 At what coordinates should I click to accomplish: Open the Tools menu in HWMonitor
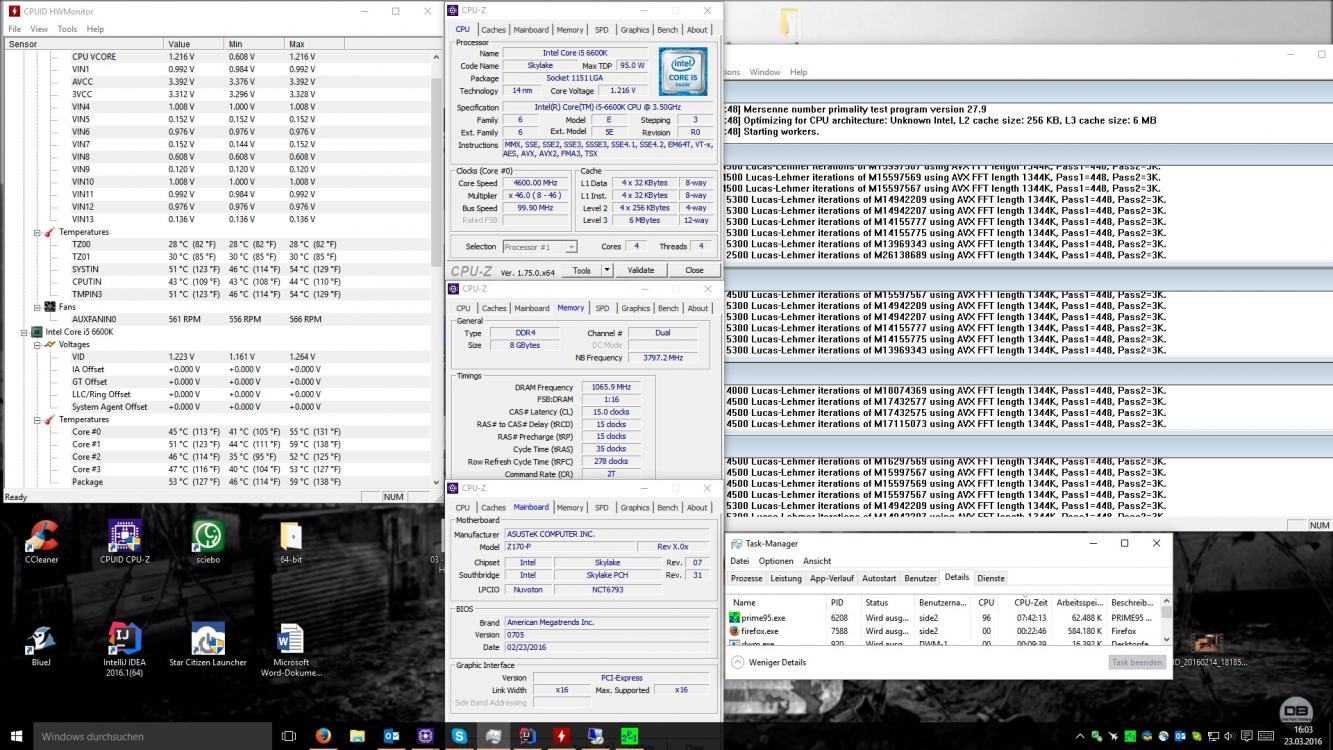(67, 29)
